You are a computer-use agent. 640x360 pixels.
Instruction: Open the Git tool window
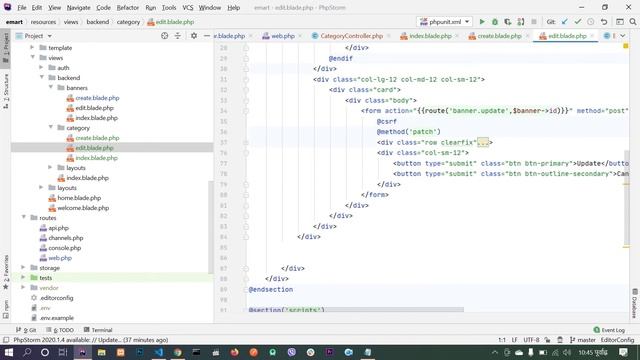coord(26,330)
